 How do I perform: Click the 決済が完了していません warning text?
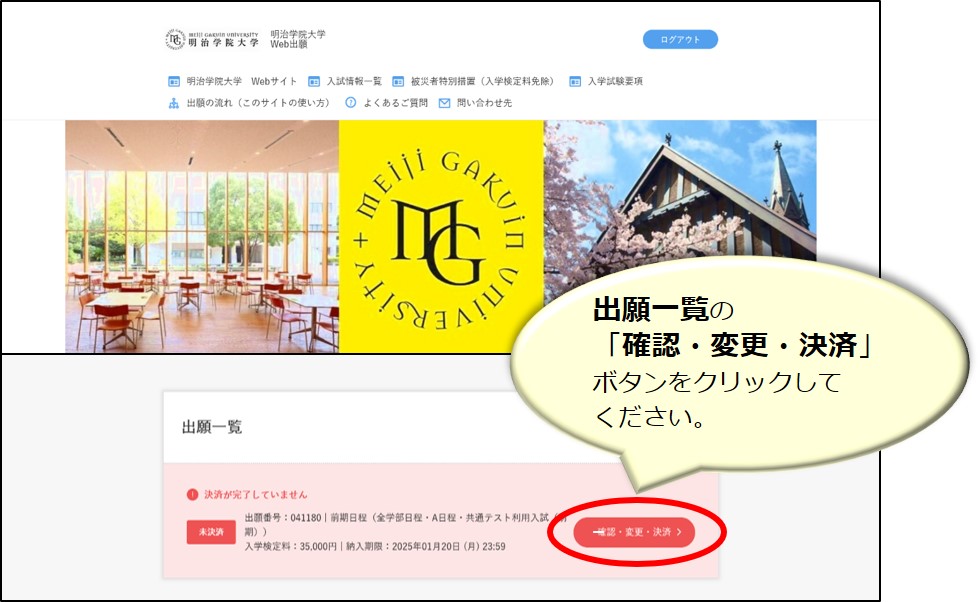click(256, 494)
